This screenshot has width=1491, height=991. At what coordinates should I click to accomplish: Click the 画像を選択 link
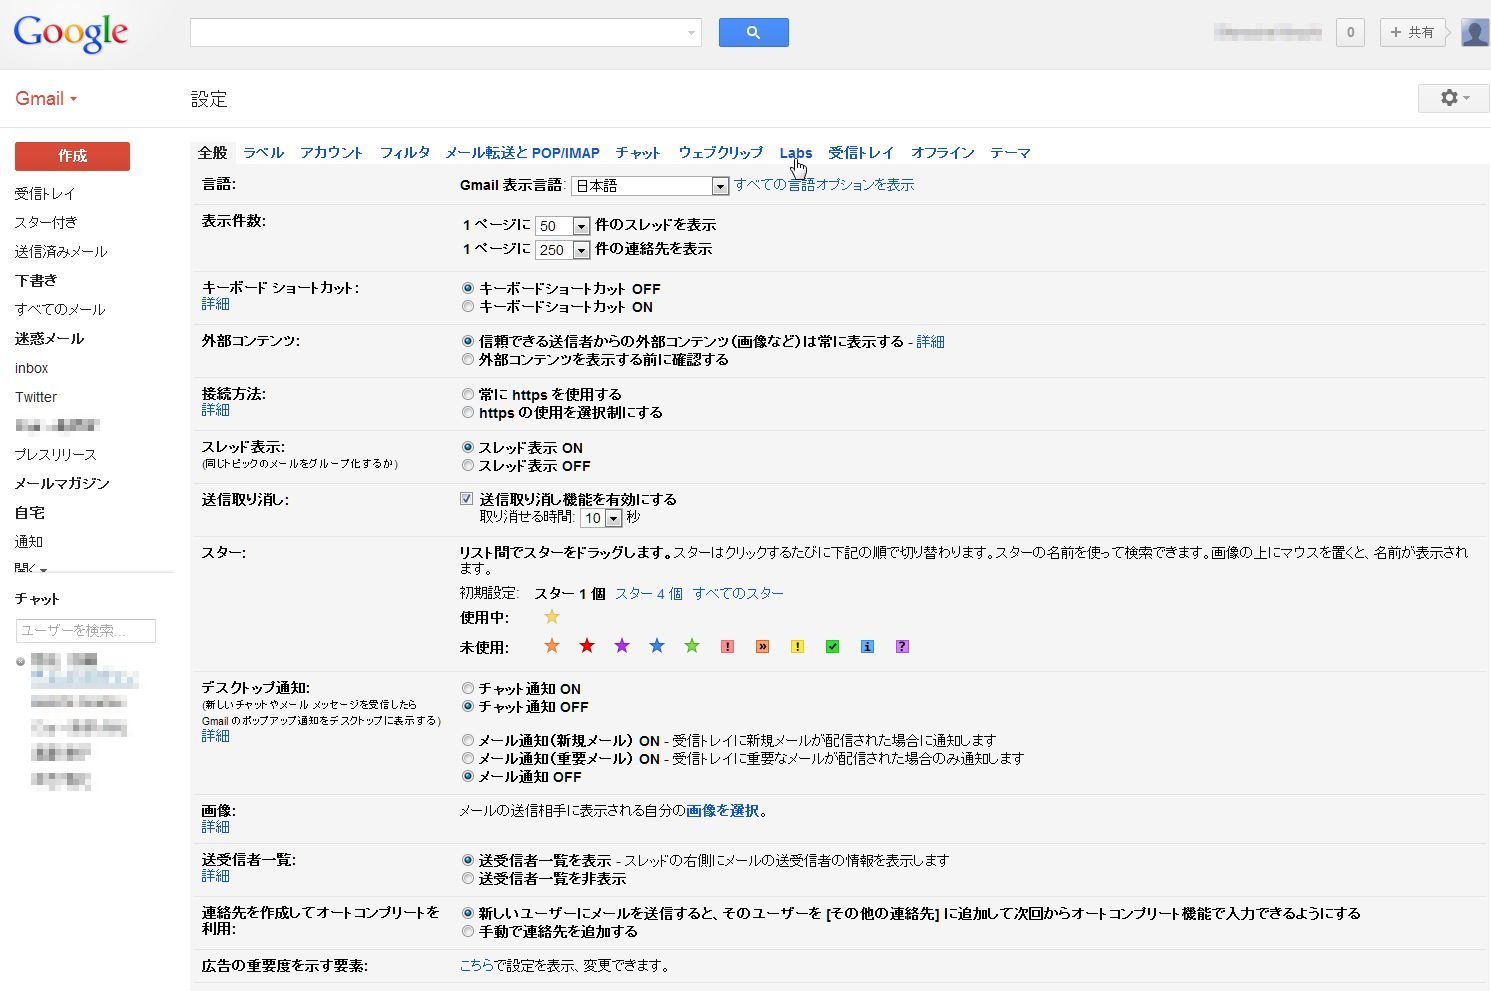(722, 810)
